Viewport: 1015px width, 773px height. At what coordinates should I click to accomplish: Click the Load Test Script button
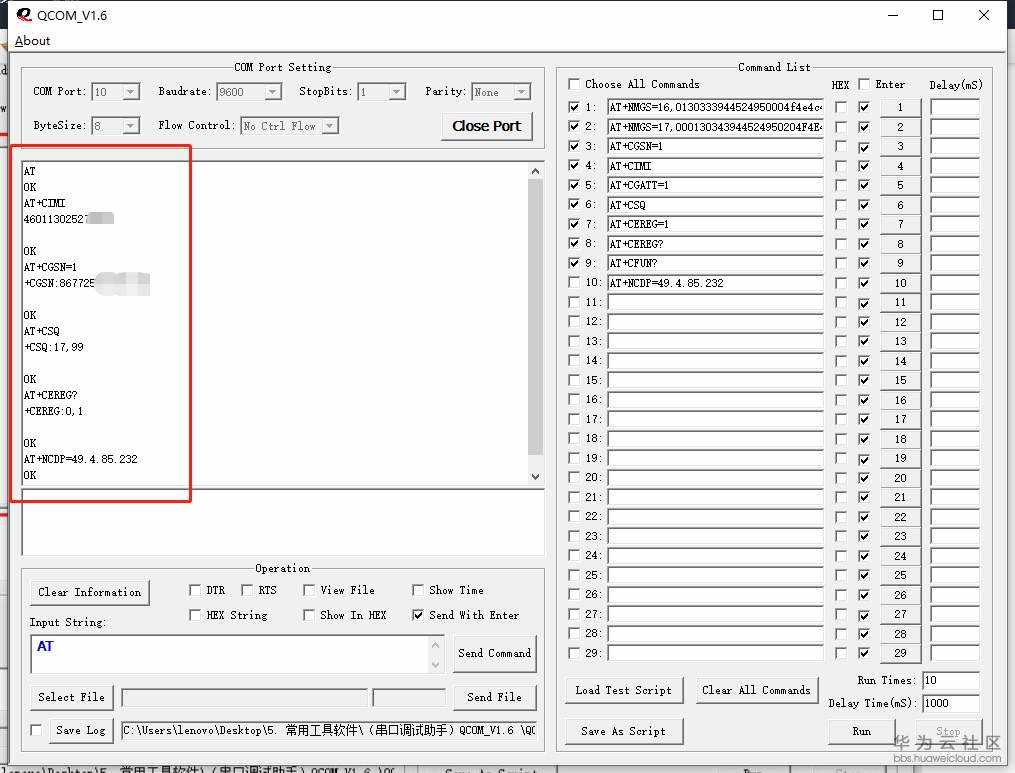pyautogui.click(x=623, y=690)
